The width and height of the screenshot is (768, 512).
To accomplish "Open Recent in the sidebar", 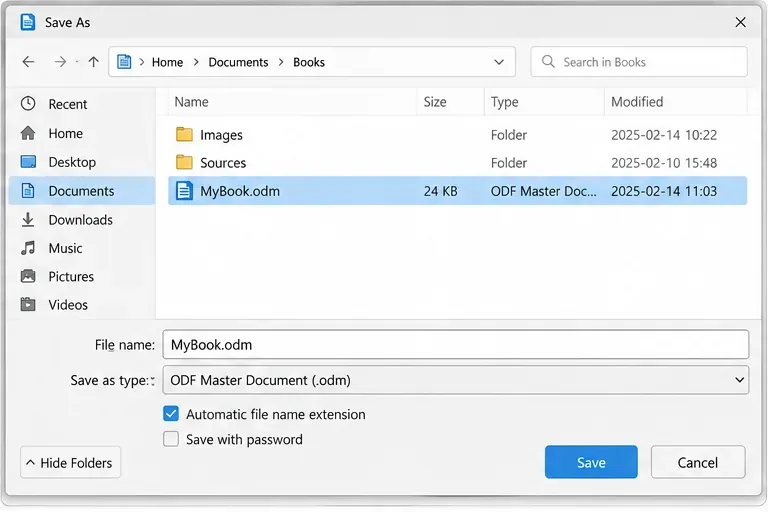I will [x=82, y=104].
